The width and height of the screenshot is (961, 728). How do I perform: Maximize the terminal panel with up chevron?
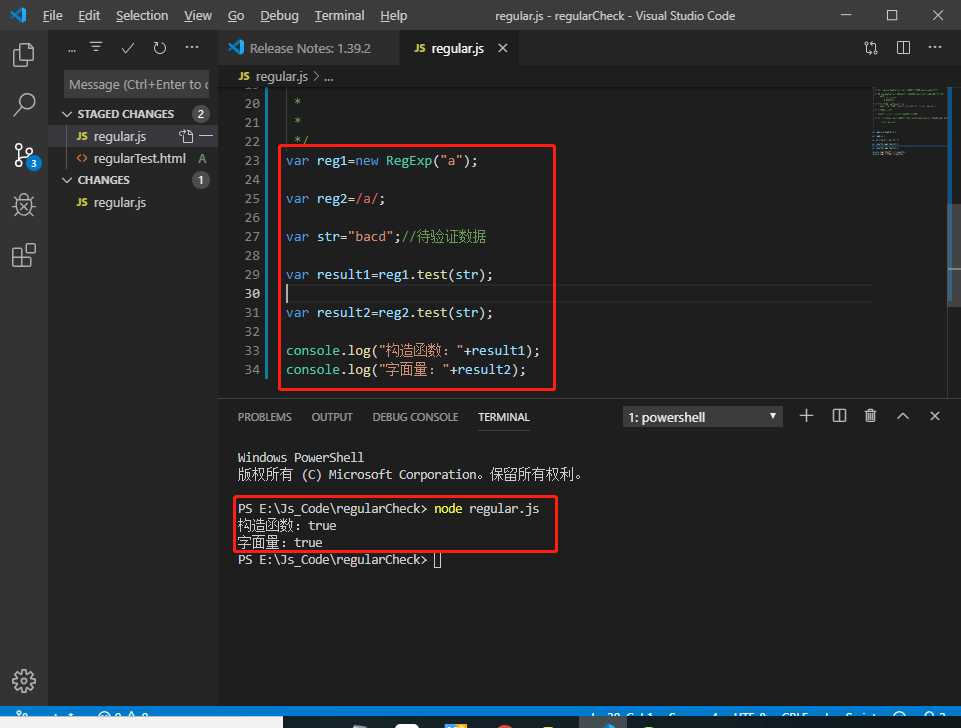point(903,416)
